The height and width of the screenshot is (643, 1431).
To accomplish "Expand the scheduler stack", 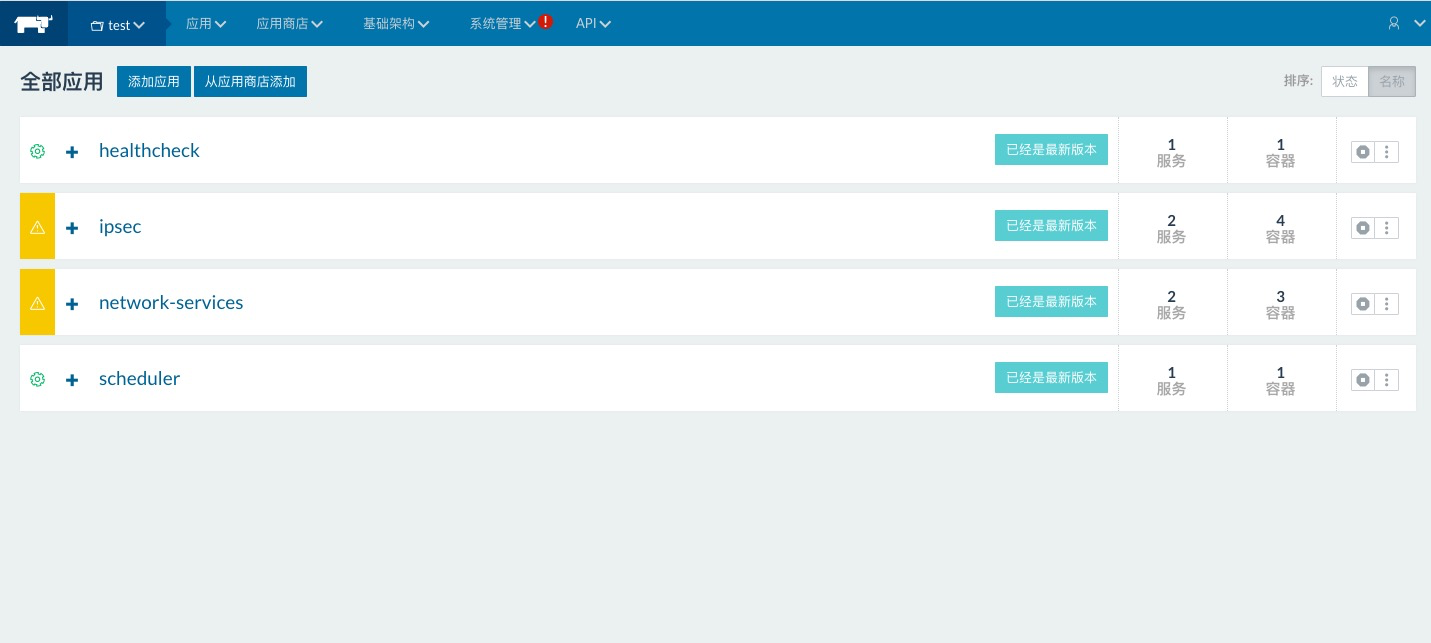I will point(72,380).
